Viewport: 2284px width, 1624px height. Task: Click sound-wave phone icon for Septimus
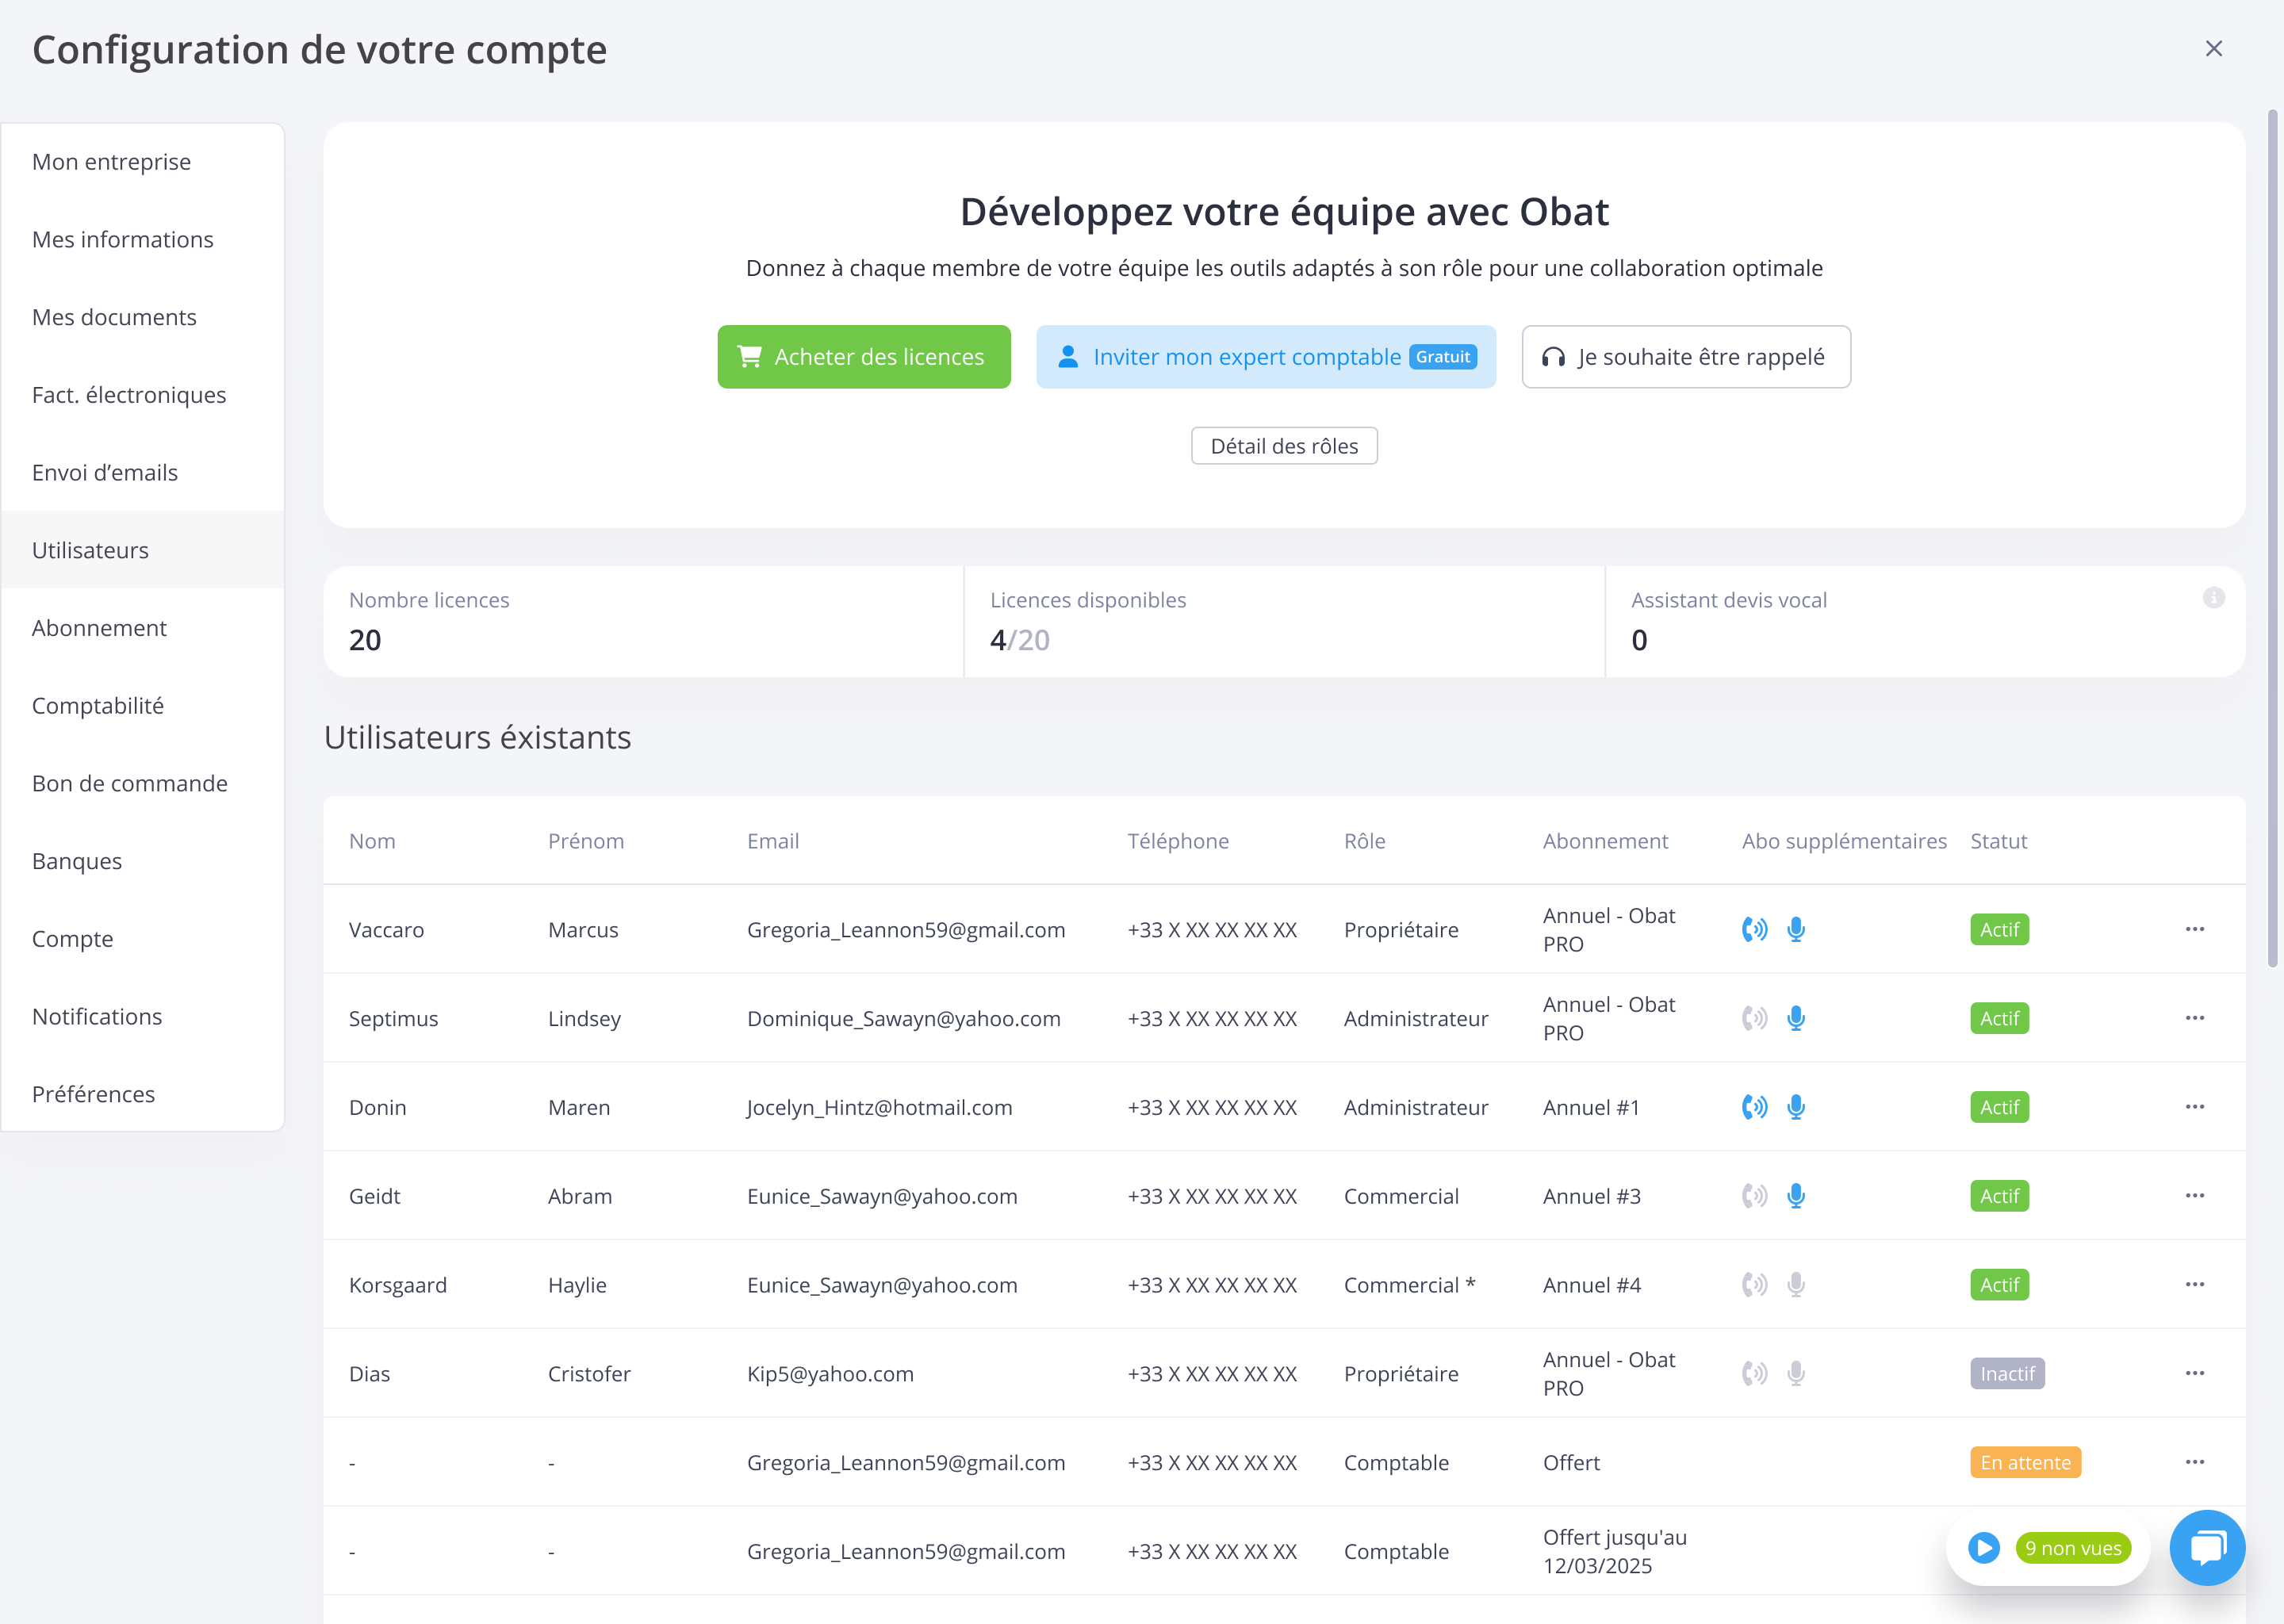[1754, 1018]
